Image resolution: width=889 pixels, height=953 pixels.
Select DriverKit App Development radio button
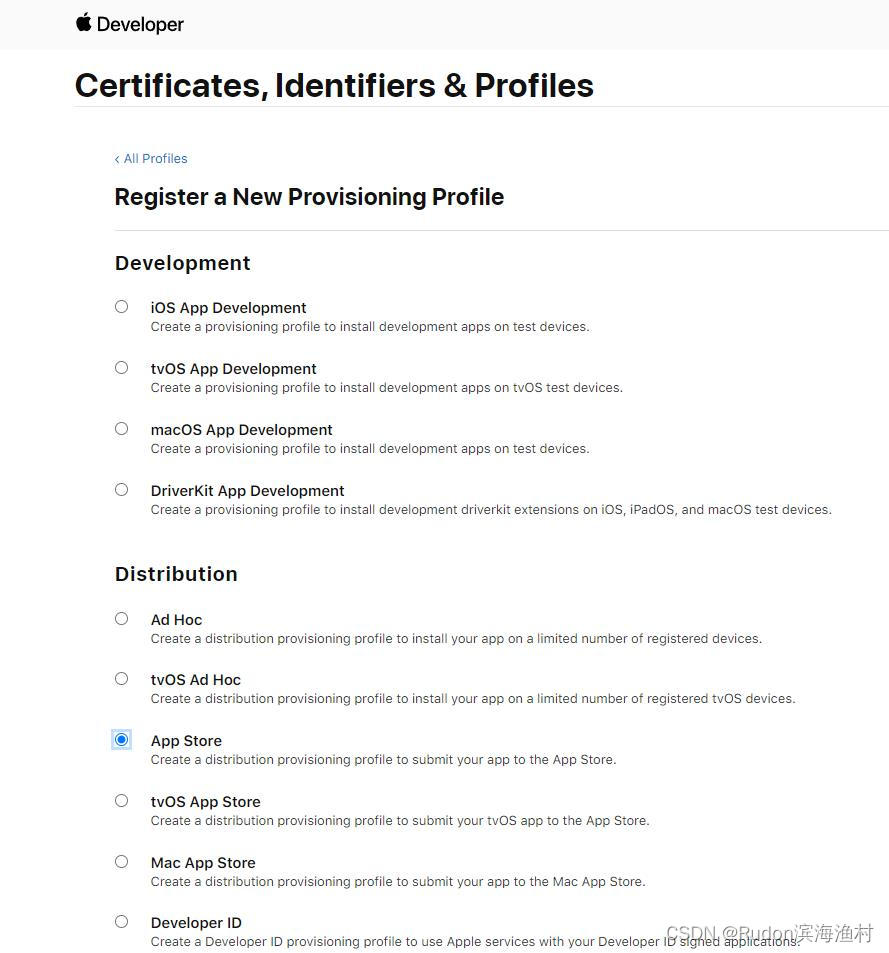pyautogui.click(x=122, y=489)
